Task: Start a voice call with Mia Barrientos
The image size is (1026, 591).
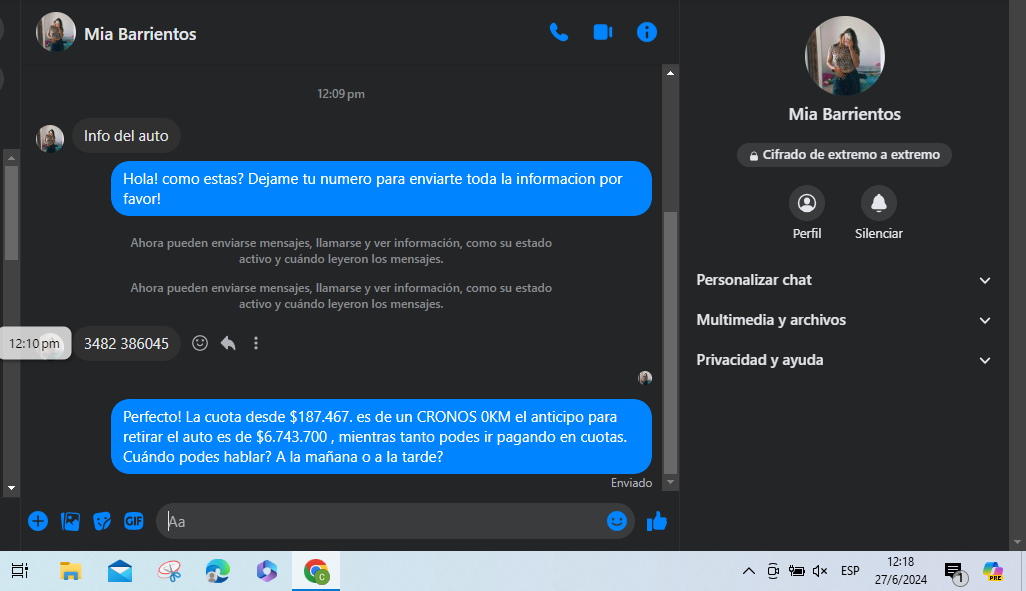Action: (x=558, y=32)
